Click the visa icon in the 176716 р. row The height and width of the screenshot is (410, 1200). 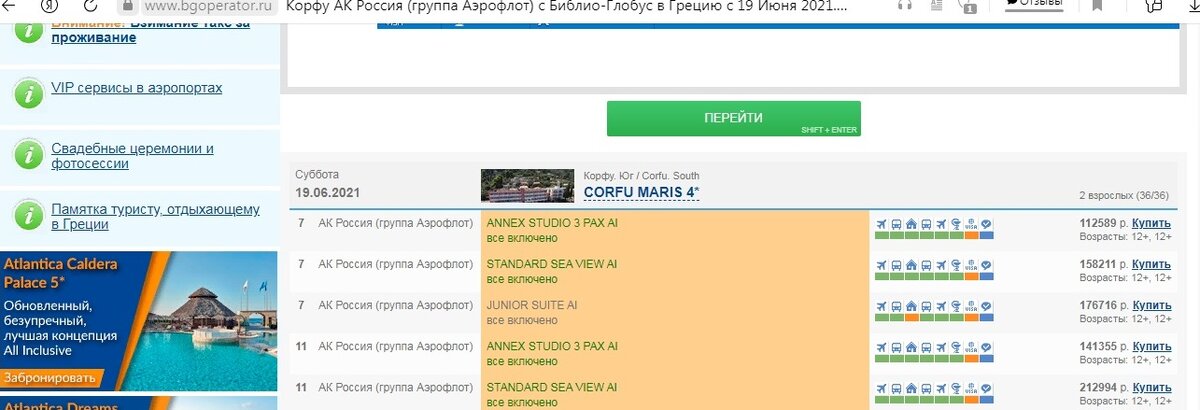click(971, 305)
